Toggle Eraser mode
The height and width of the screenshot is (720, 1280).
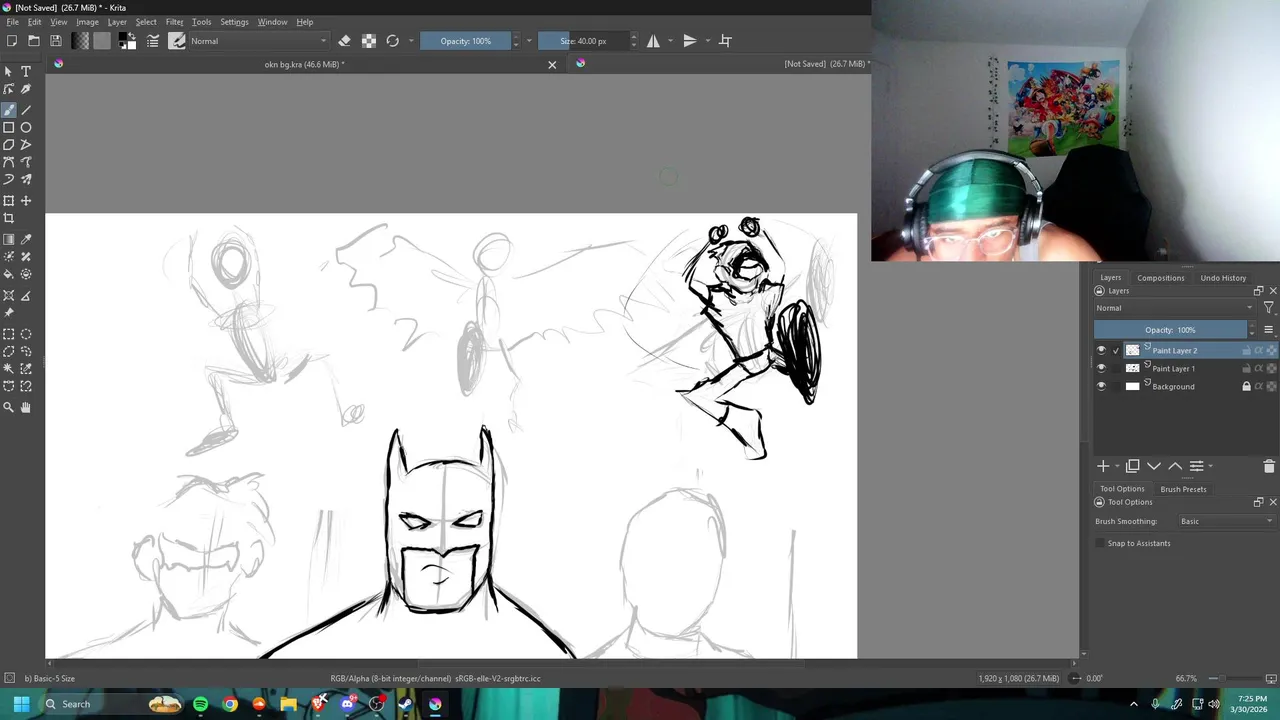coord(345,41)
